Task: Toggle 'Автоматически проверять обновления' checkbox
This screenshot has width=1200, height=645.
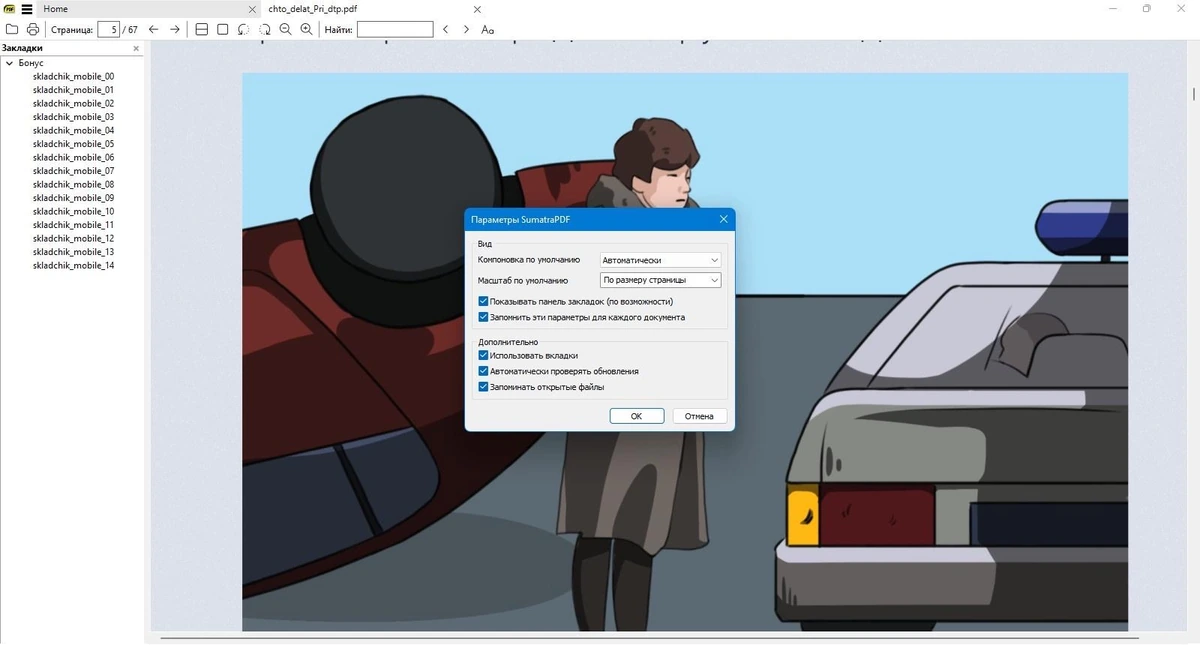Action: (x=484, y=371)
